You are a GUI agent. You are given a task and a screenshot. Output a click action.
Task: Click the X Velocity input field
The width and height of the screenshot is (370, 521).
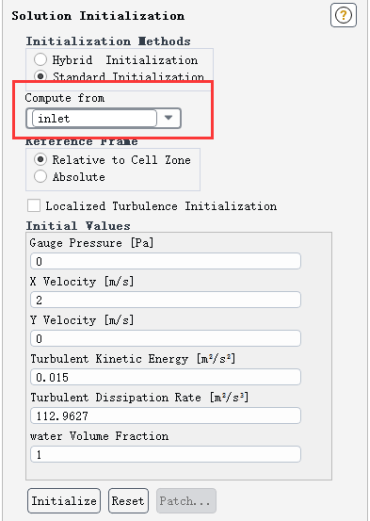point(165,300)
